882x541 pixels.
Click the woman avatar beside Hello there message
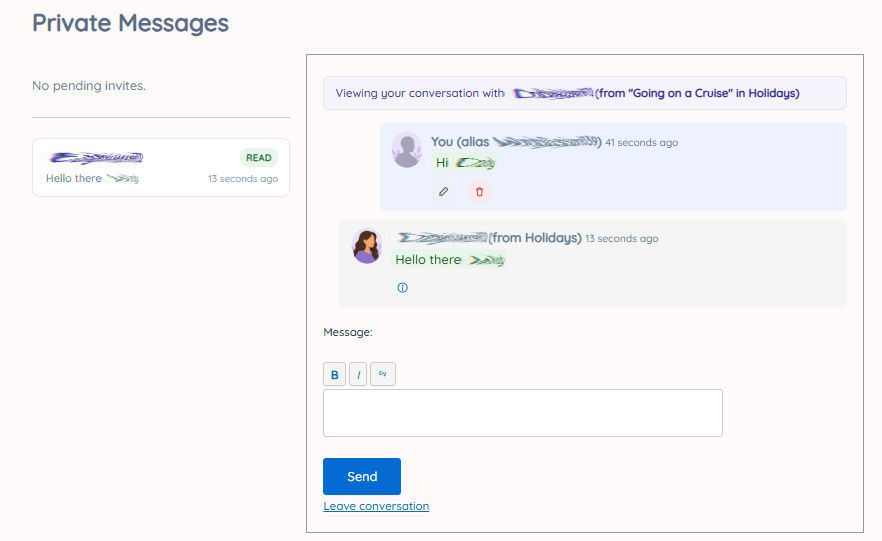coord(367,246)
